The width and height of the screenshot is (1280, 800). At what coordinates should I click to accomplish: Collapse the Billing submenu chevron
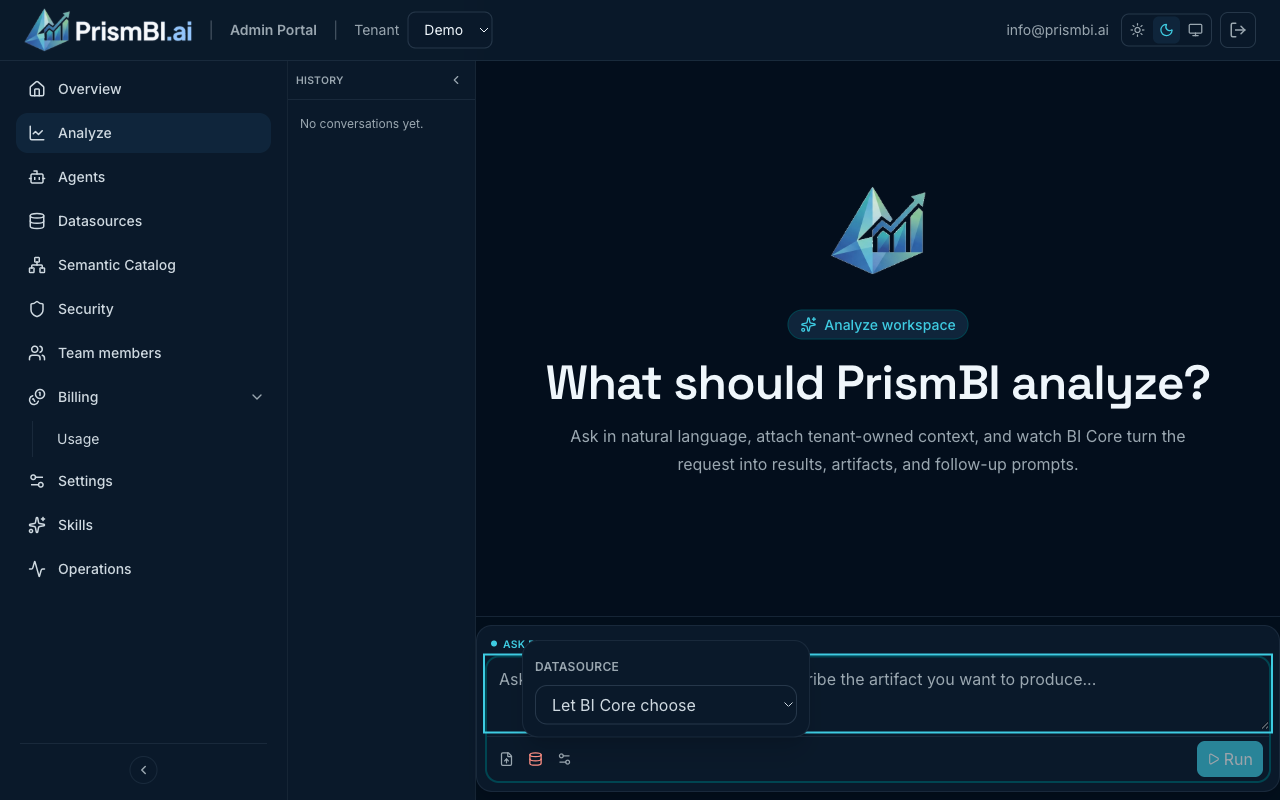pos(257,397)
